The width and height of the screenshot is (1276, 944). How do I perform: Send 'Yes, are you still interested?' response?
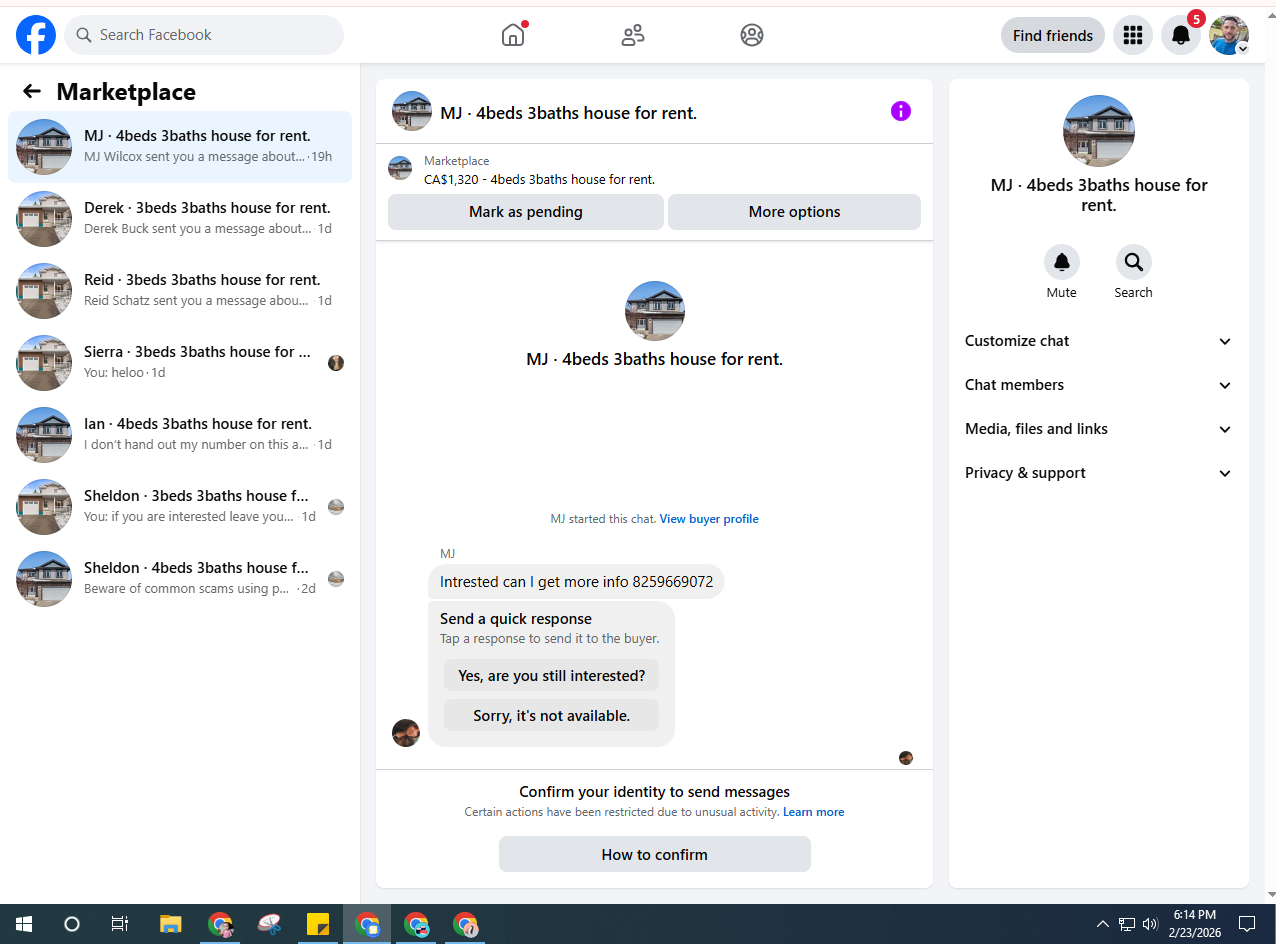click(x=552, y=676)
